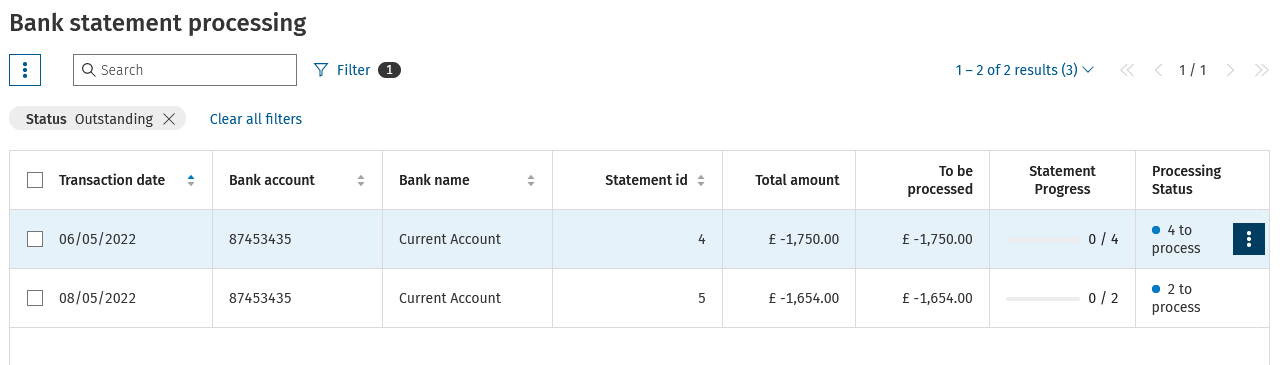Open row actions menu for statement 4

pos(1249,239)
